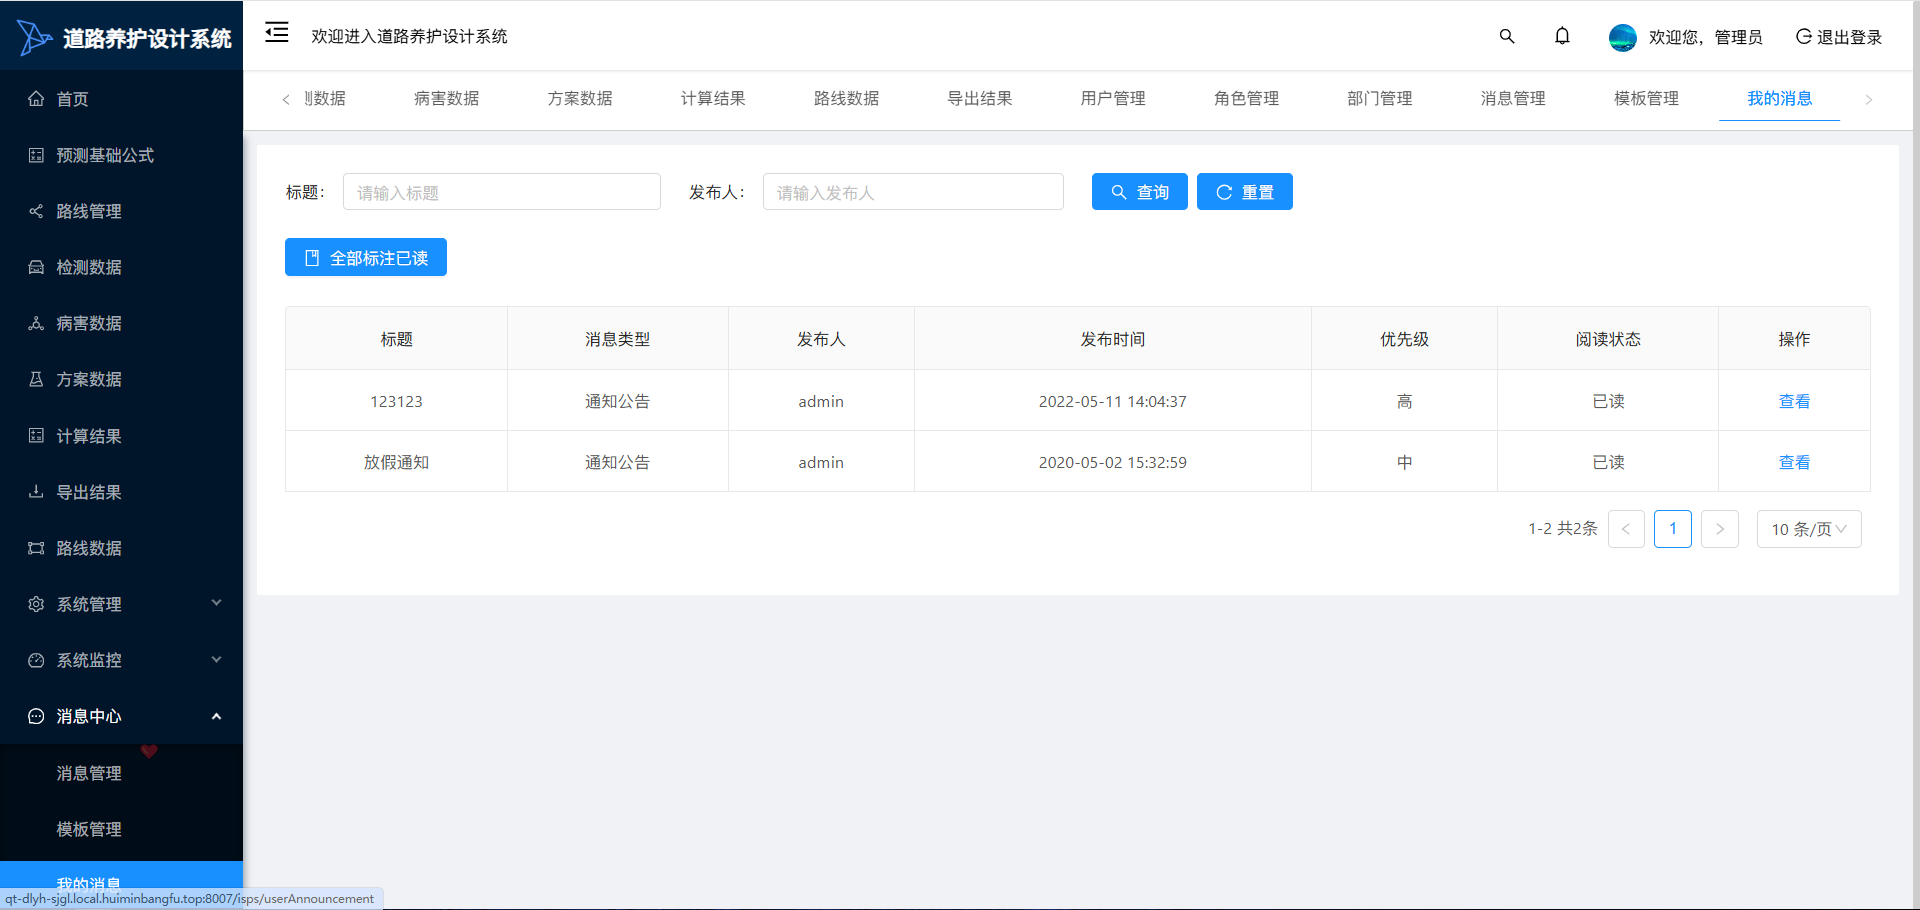1920x910 pixels.
Task: Collapse the 消息中心 submenu arrow
Action: pos(216,716)
